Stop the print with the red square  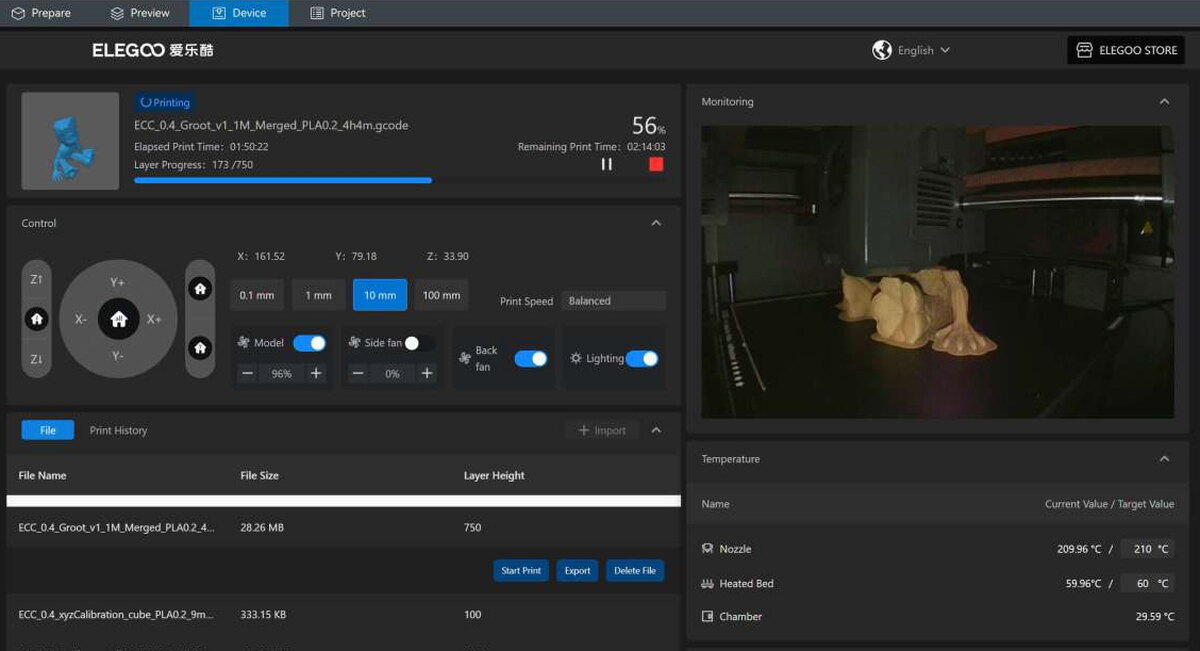(656, 164)
